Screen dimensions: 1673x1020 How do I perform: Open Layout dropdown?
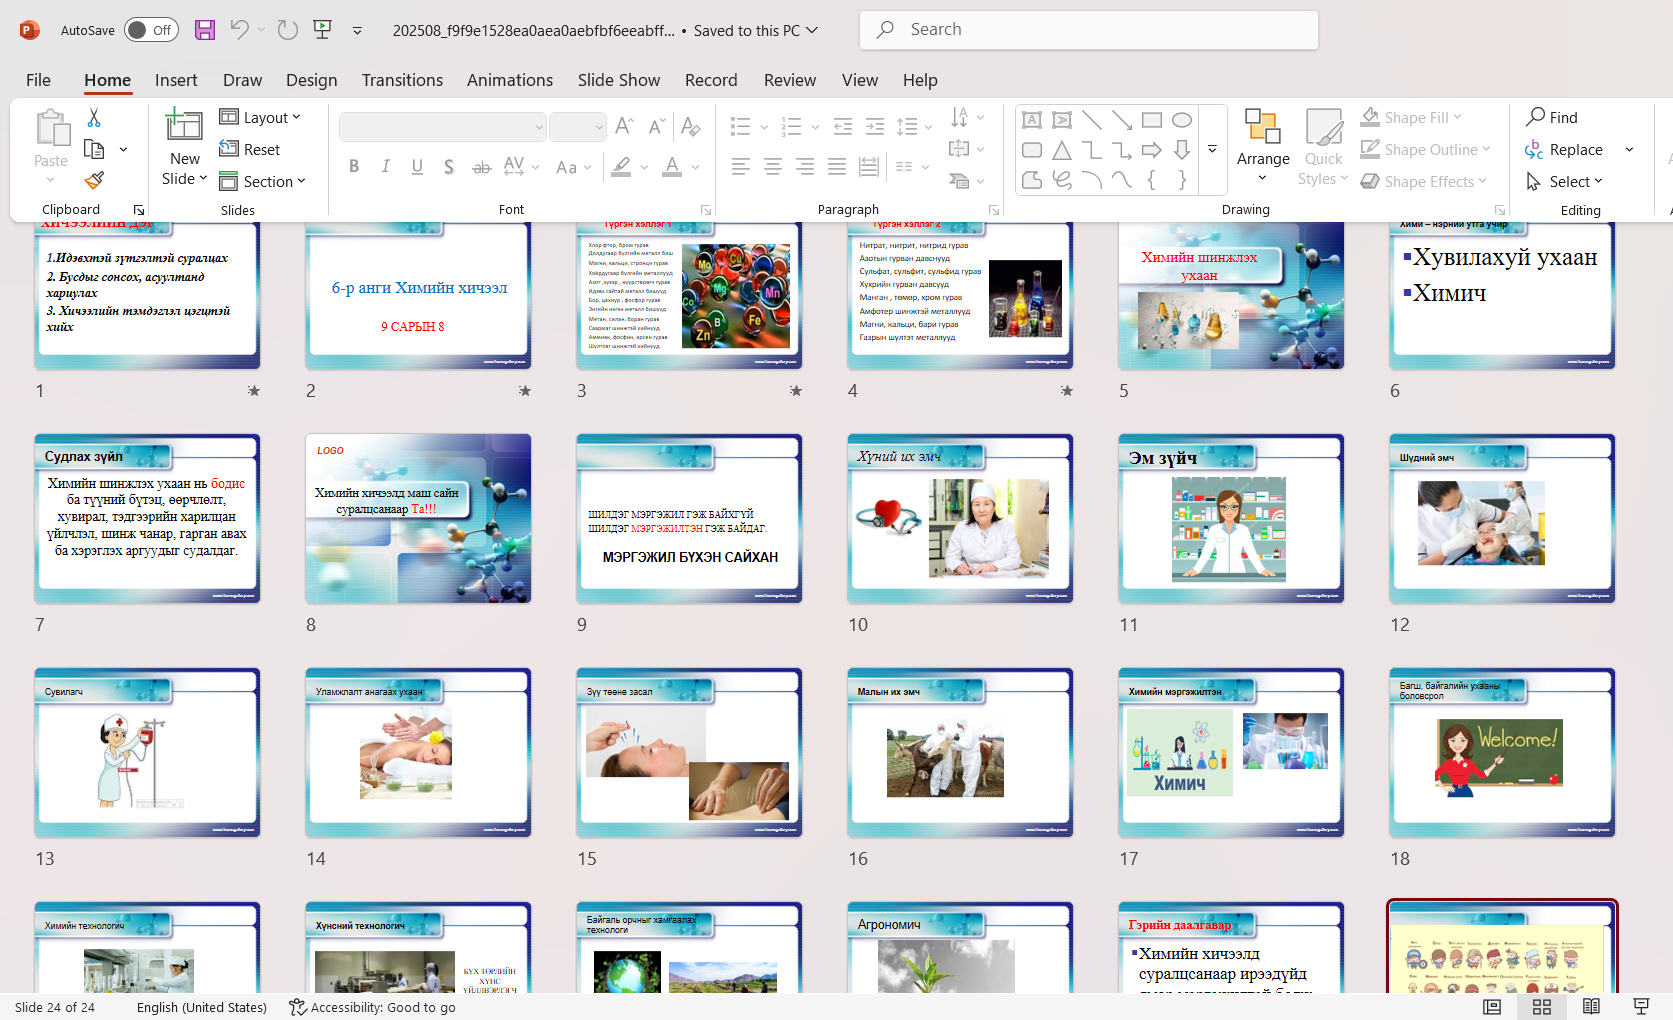coord(260,117)
